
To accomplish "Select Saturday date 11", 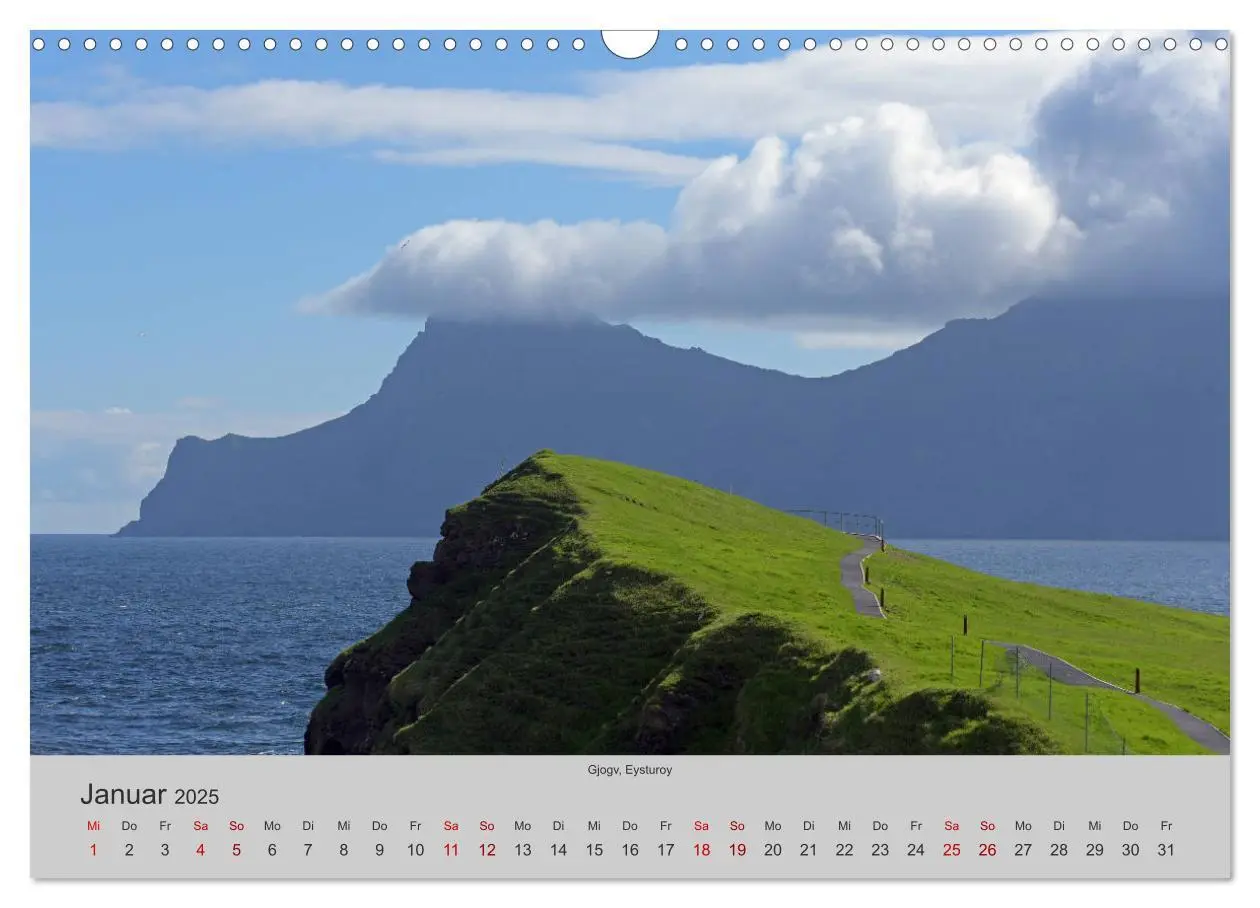I will (x=451, y=850).
